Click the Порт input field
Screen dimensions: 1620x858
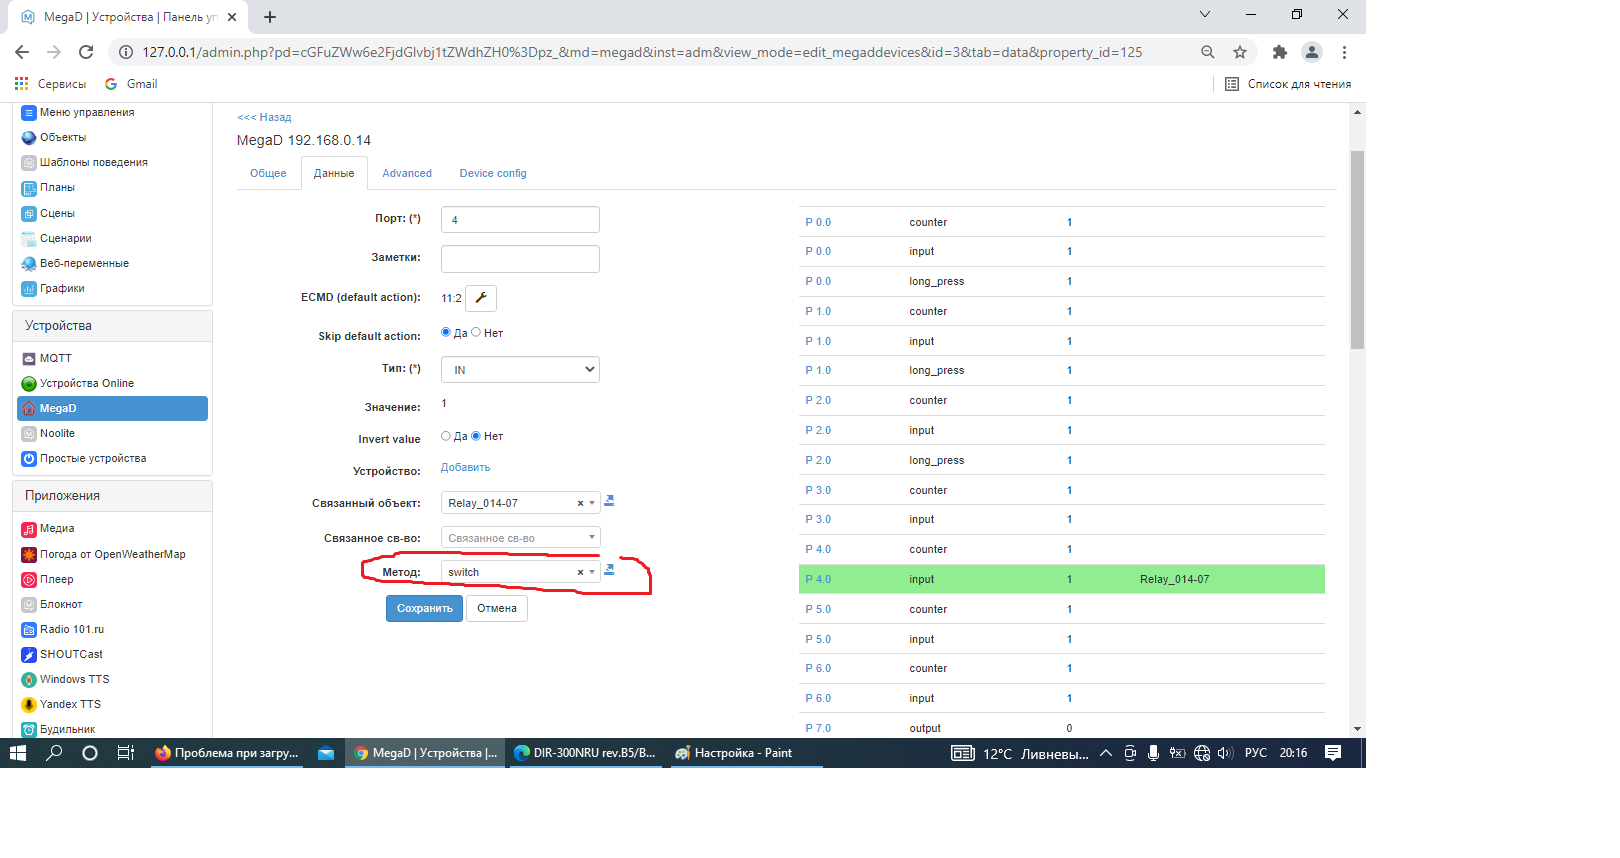click(520, 219)
